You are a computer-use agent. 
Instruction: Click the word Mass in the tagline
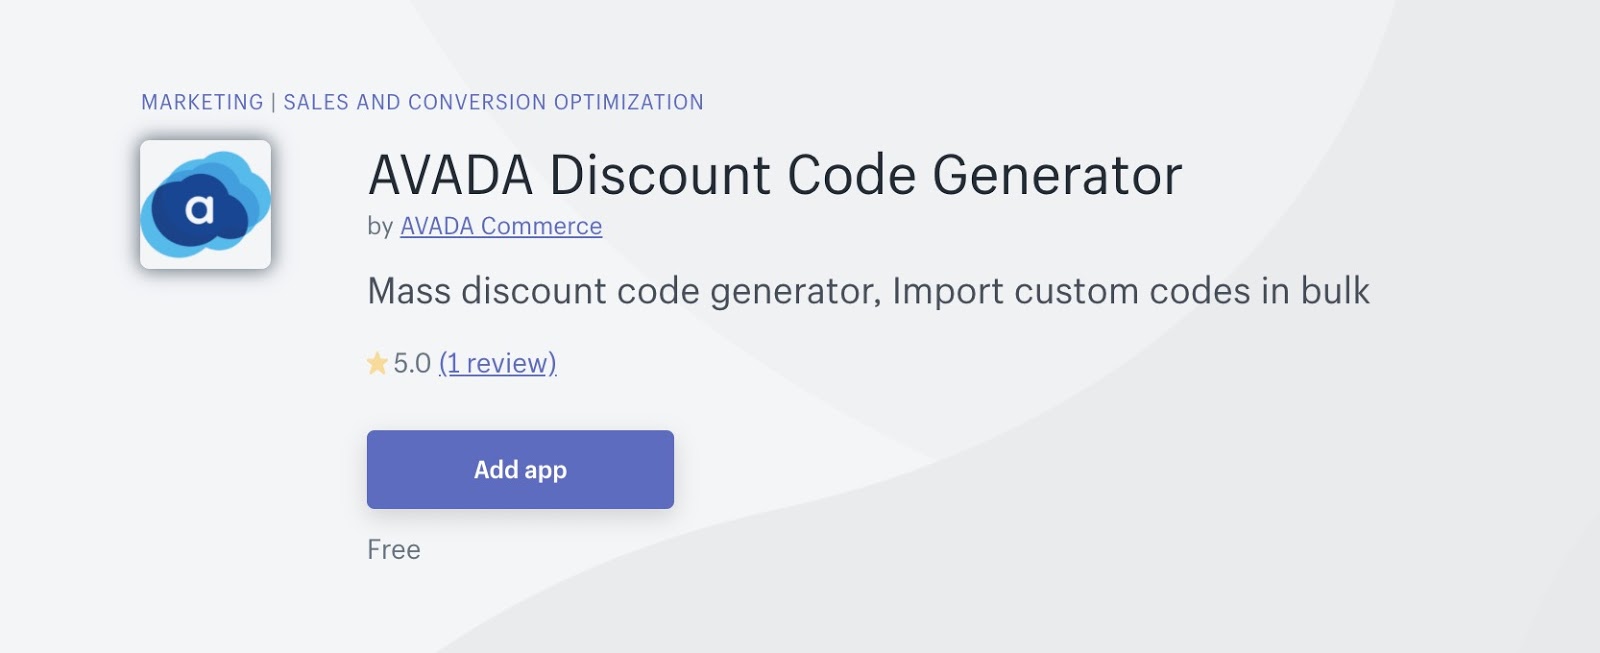pyautogui.click(x=409, y=291)
